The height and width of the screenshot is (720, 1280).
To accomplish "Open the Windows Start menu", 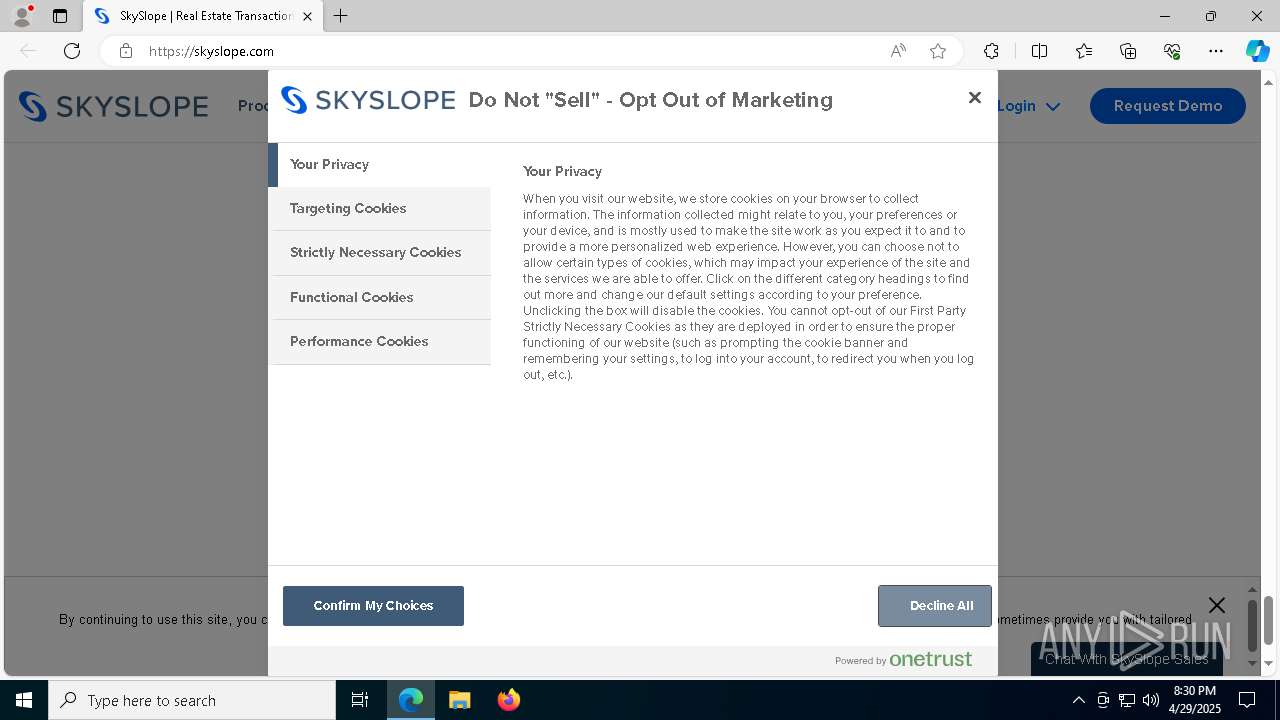I will click(x=24, y=700).
